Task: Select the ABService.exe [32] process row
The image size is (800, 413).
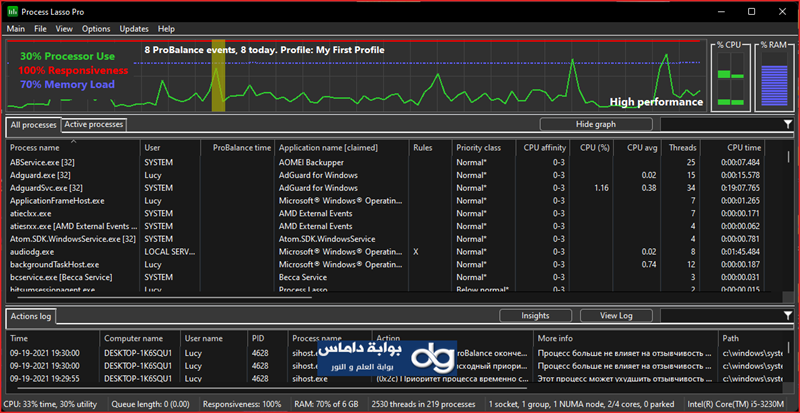Action: tap(385, 162)
